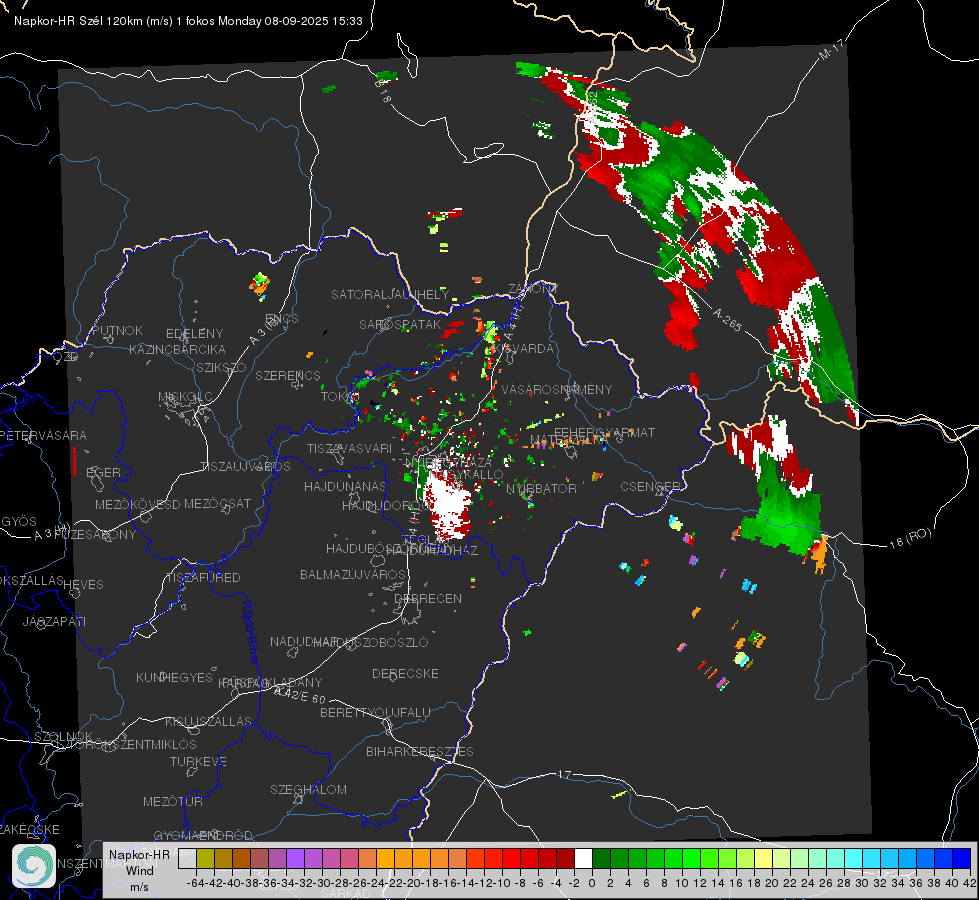The height and width of the screenshot is (900, 979).
Task: Click the PÉTERVÁSÁRA city label
Action: (42, 435)
